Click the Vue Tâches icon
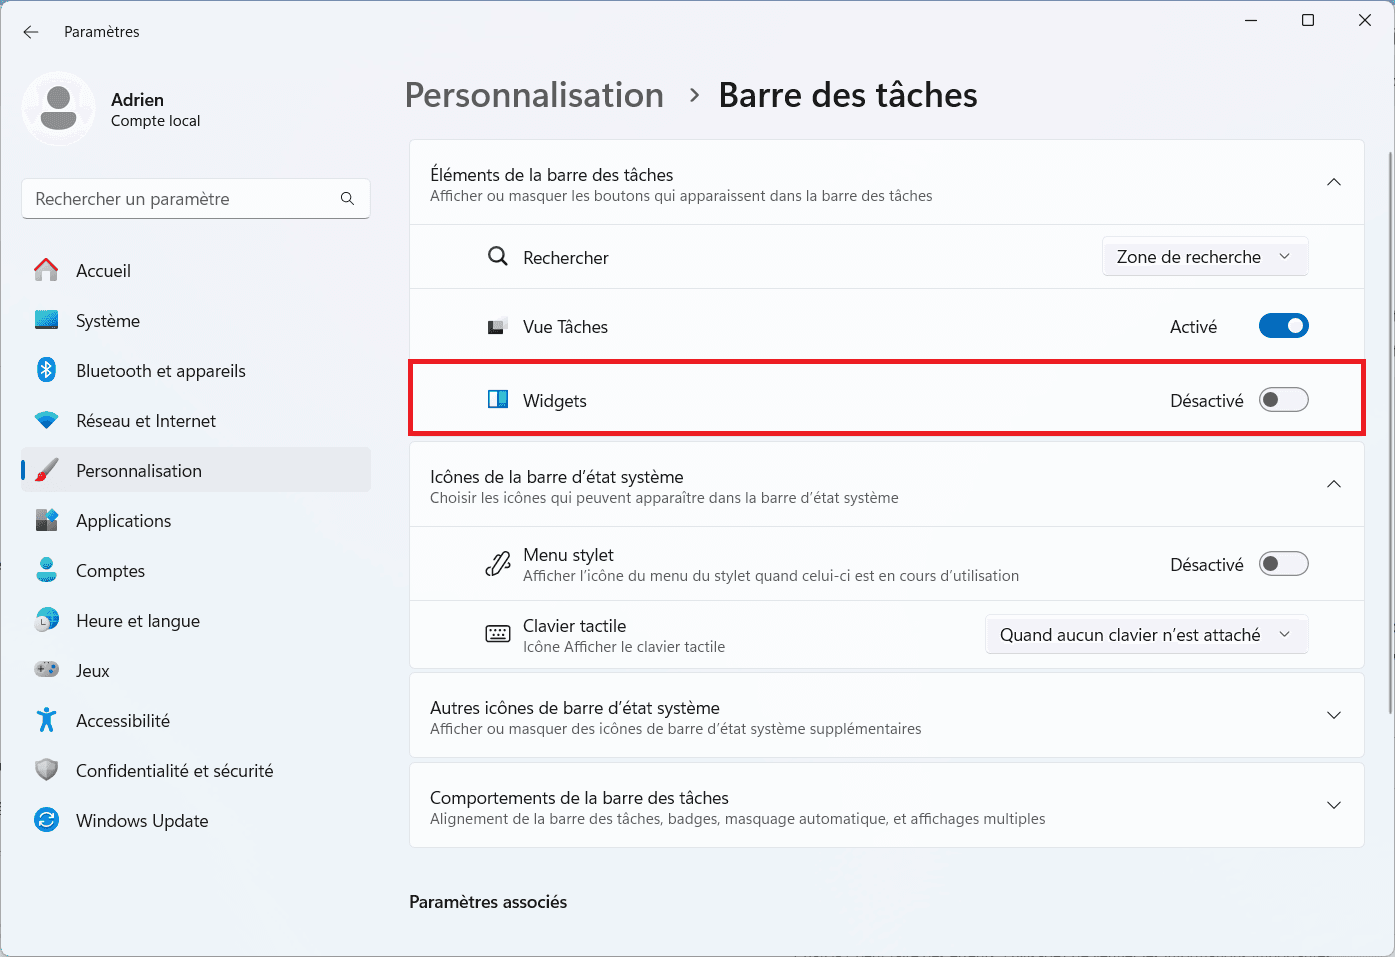 pyautogui.click(x=497, y=327)
